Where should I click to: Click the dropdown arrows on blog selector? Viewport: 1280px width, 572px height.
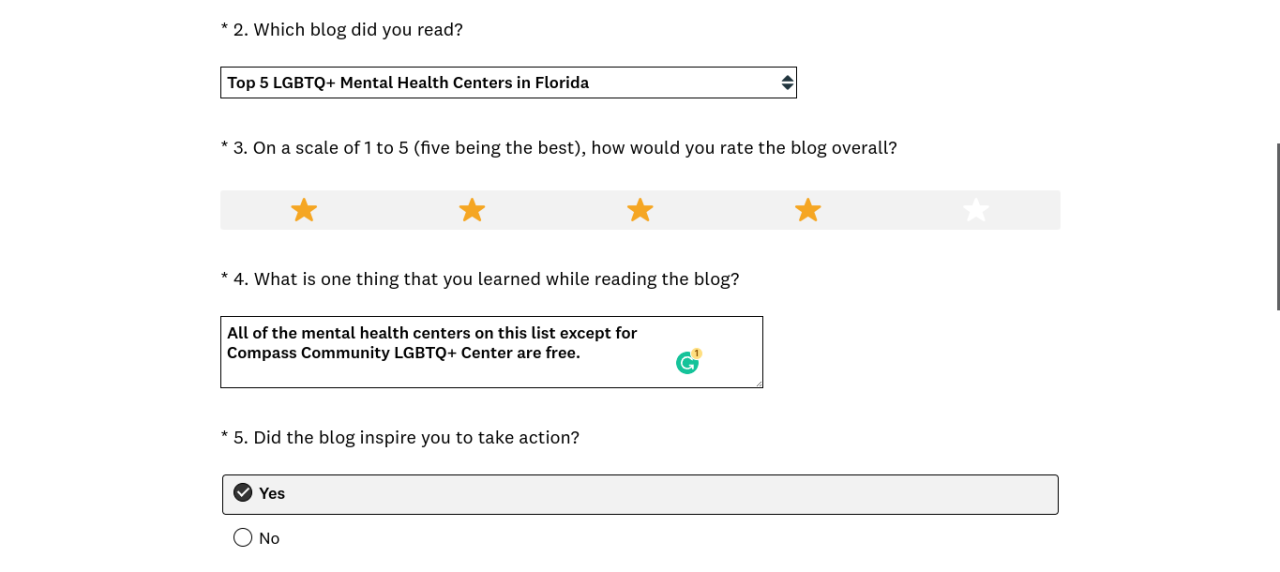tap(787, 83)
